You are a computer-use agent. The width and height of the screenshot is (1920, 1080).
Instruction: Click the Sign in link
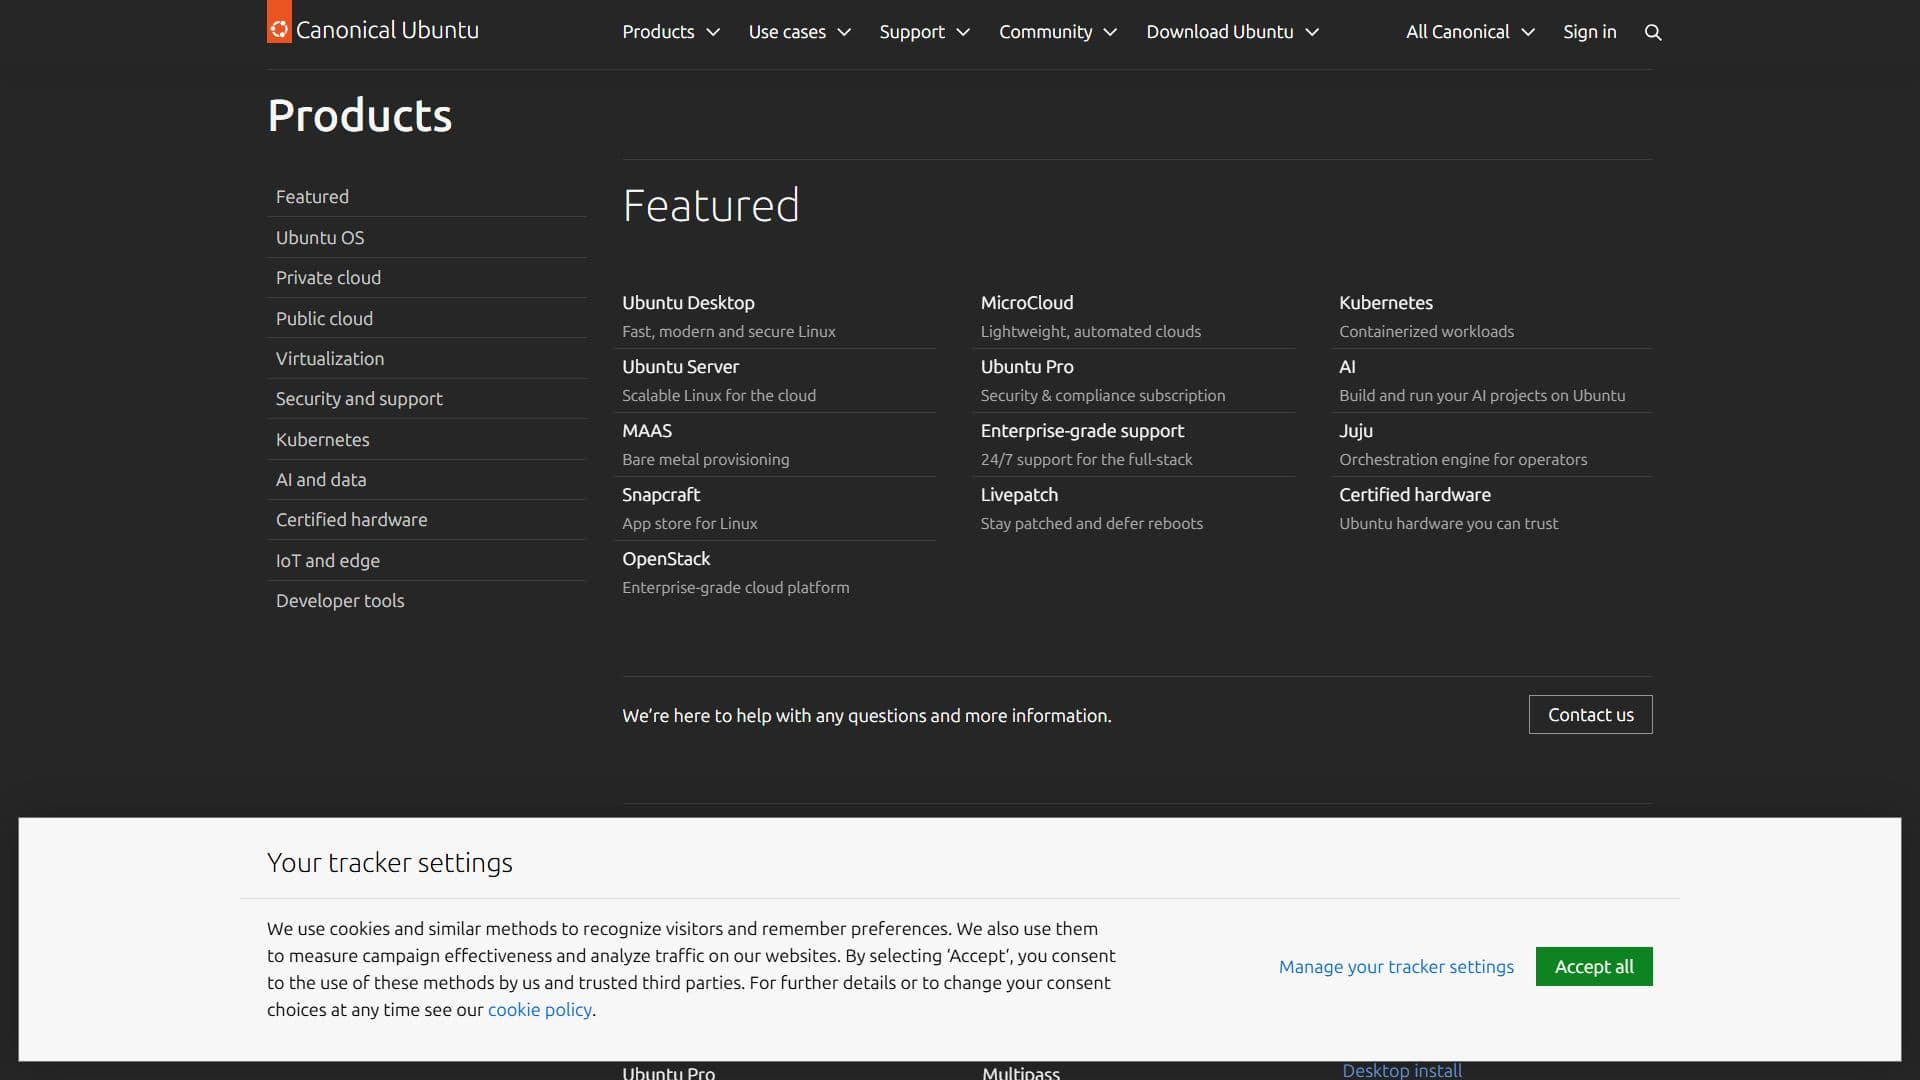(x=1589, y=32)
